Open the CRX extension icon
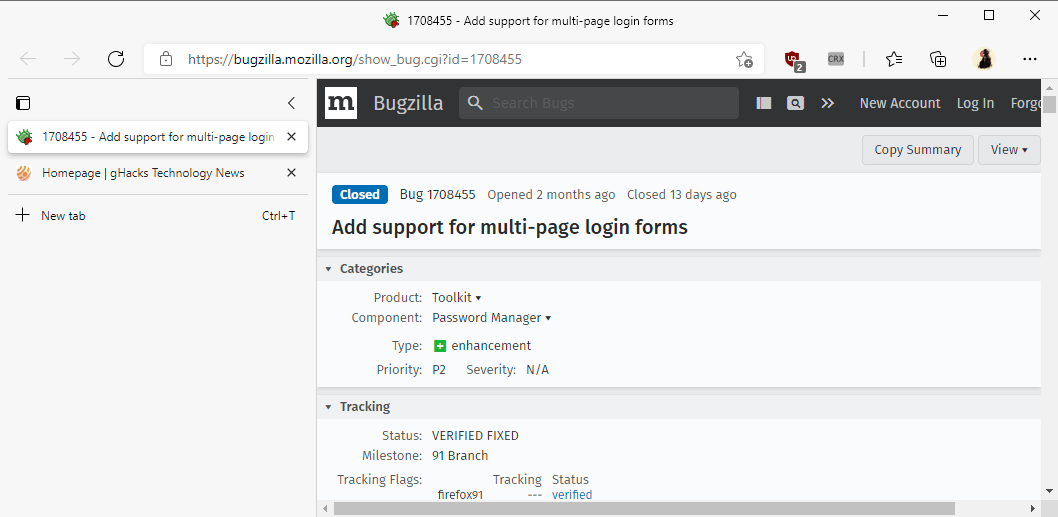1058x517 pixels. pos(835,59)
